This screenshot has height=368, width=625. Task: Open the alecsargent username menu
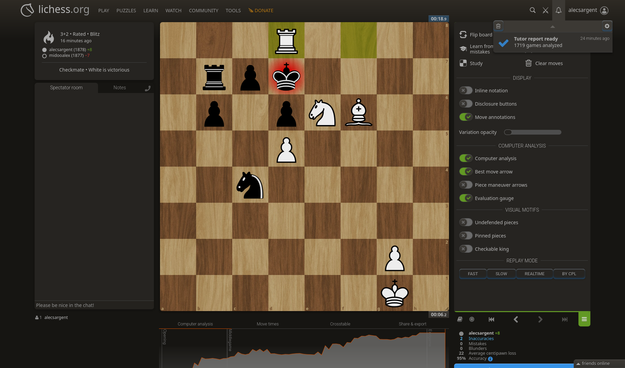pos(582,10)
